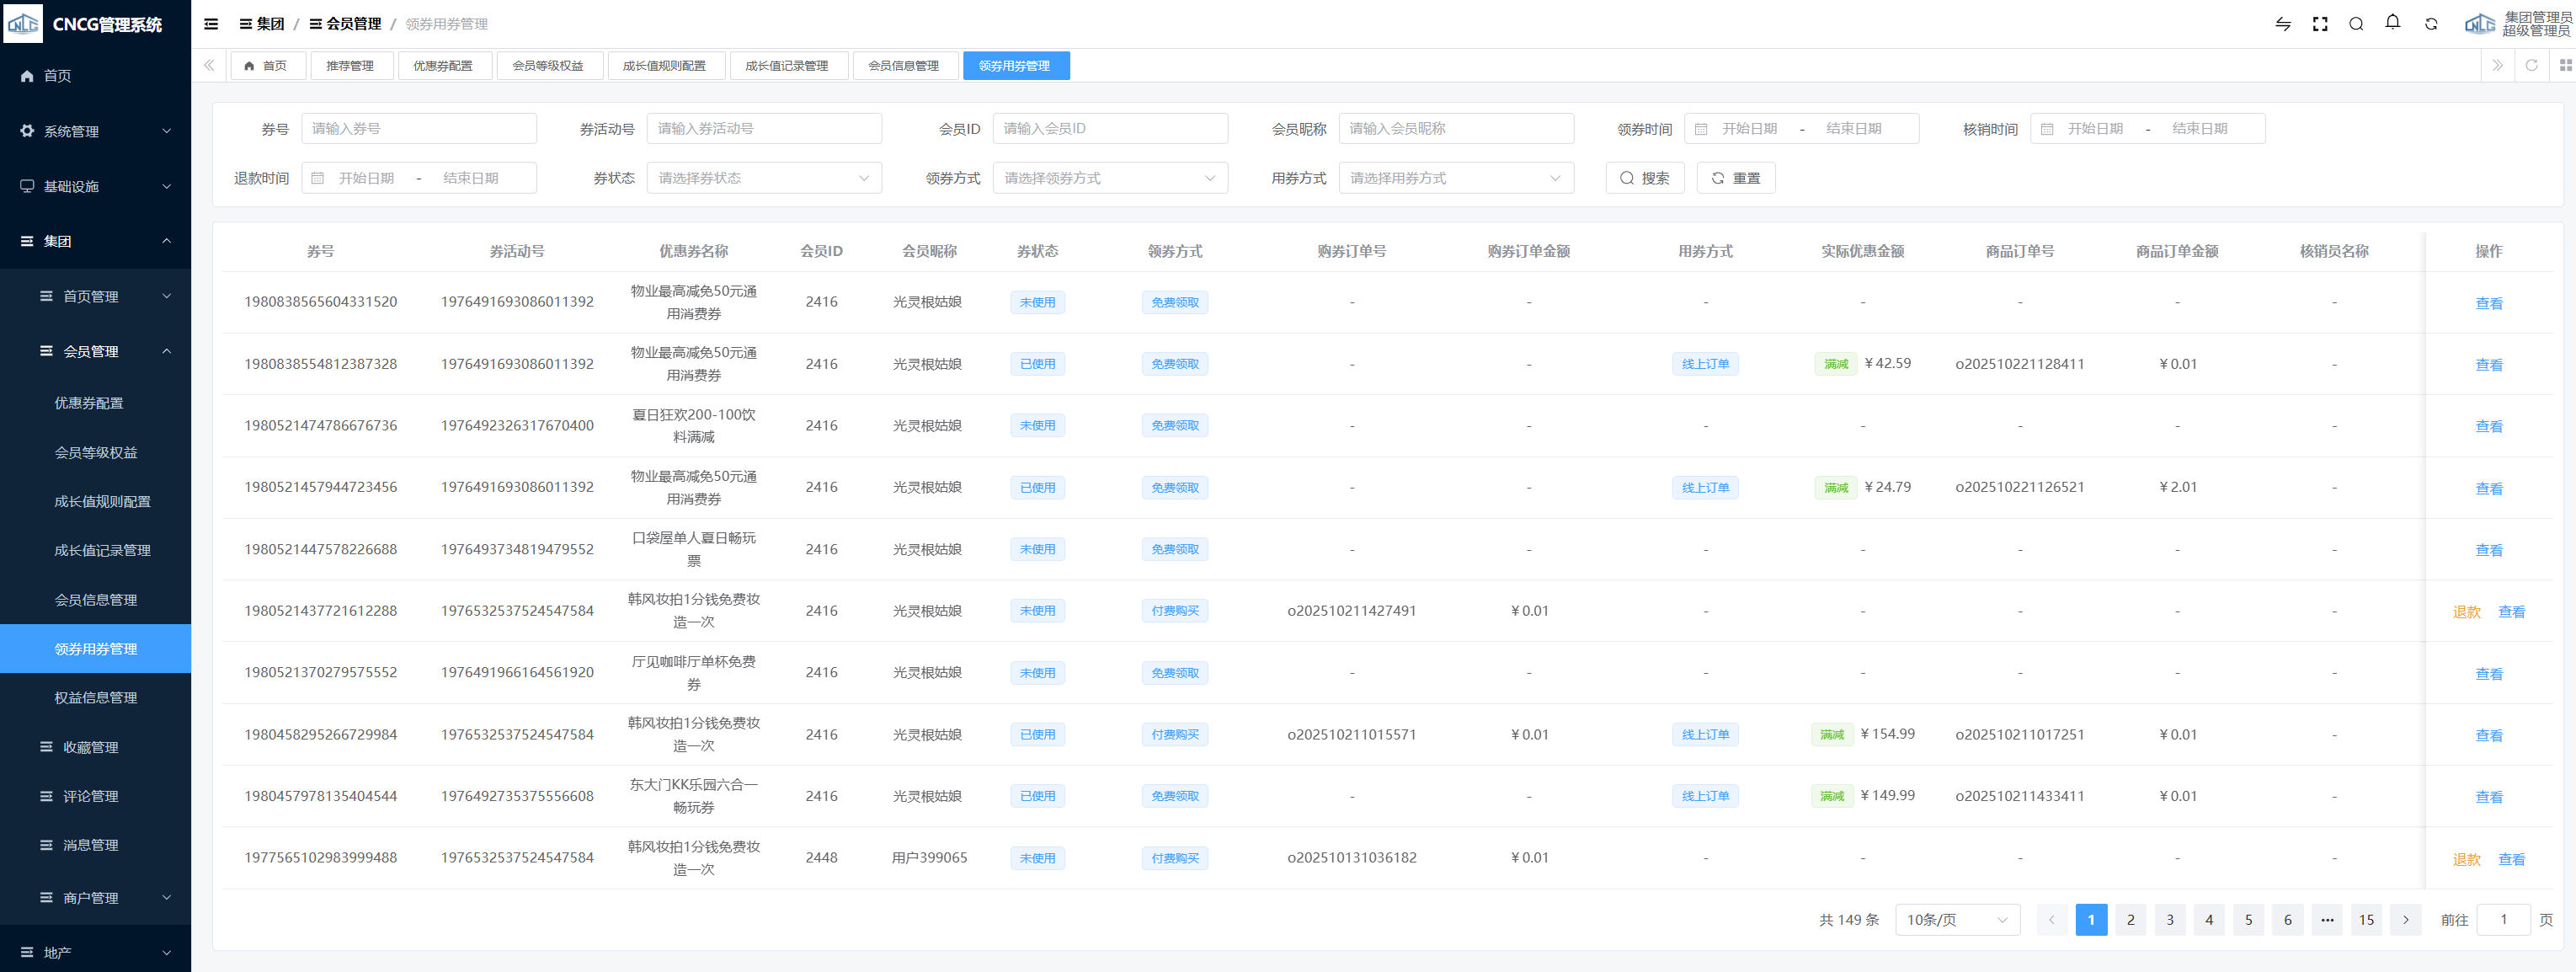The height and width of the screenshot is (972, 2576).
Task: Open the 10条/页 page size selector
Action: coord(1956,919)
